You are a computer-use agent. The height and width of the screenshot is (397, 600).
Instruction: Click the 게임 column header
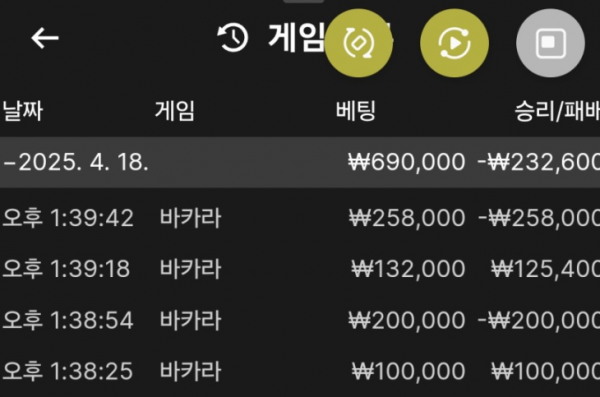coord(175,111)
